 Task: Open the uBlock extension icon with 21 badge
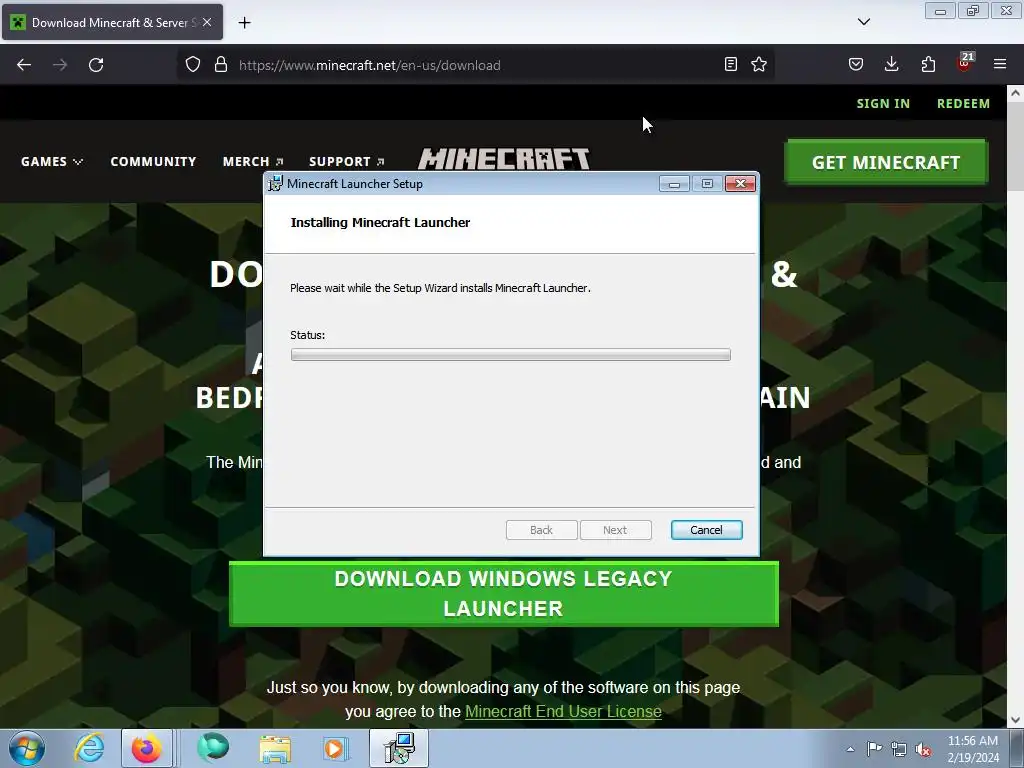click(x=965, y=63)
